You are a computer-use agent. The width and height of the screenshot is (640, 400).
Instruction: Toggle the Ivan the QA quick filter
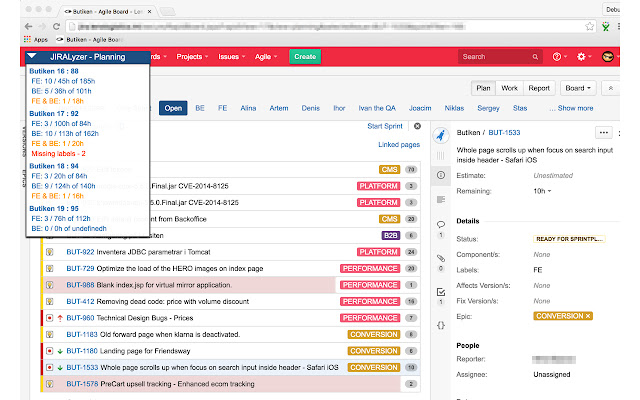pos(377,108)
